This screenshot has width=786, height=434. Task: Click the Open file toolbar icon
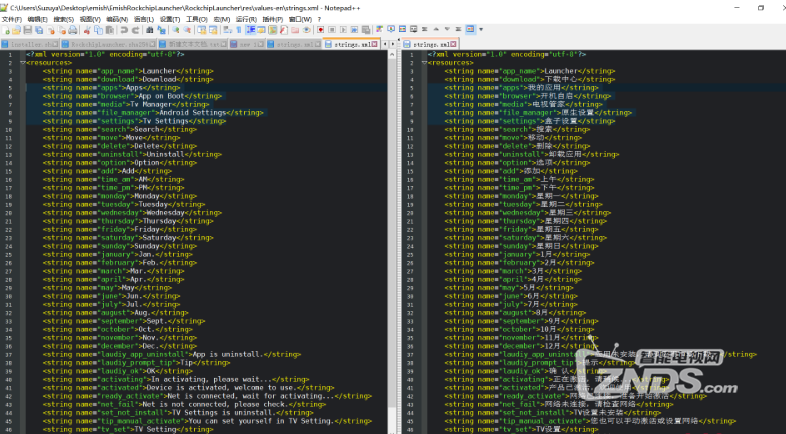(18, 31)
